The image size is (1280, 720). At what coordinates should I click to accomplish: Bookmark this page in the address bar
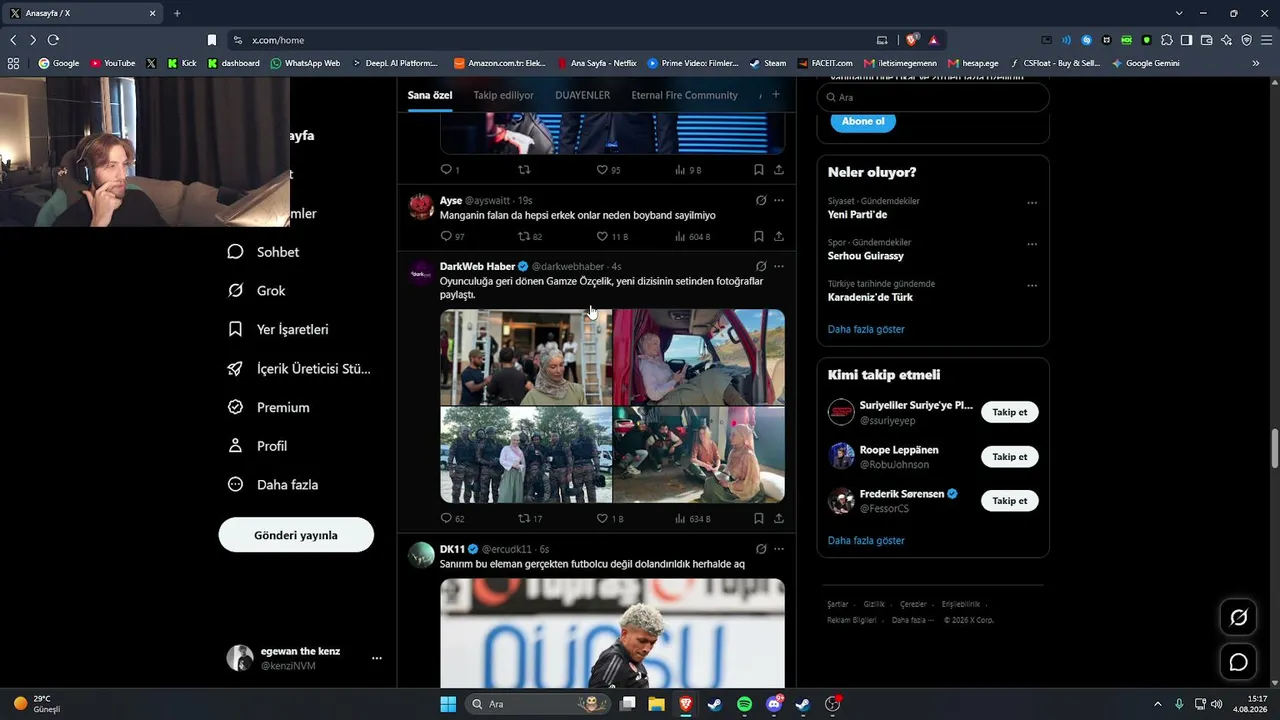tap(212, 40)
